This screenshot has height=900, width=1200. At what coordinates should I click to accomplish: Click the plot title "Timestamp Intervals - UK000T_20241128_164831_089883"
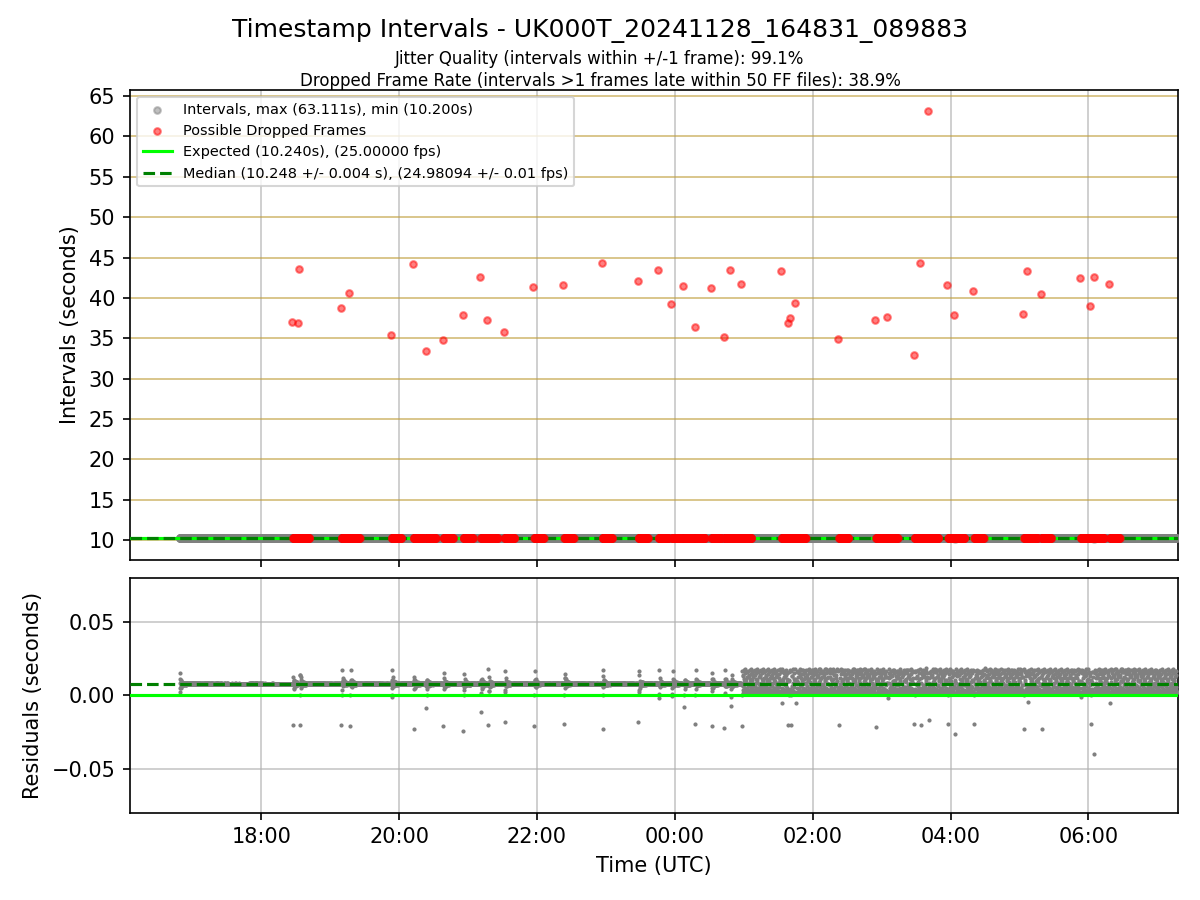600,29
